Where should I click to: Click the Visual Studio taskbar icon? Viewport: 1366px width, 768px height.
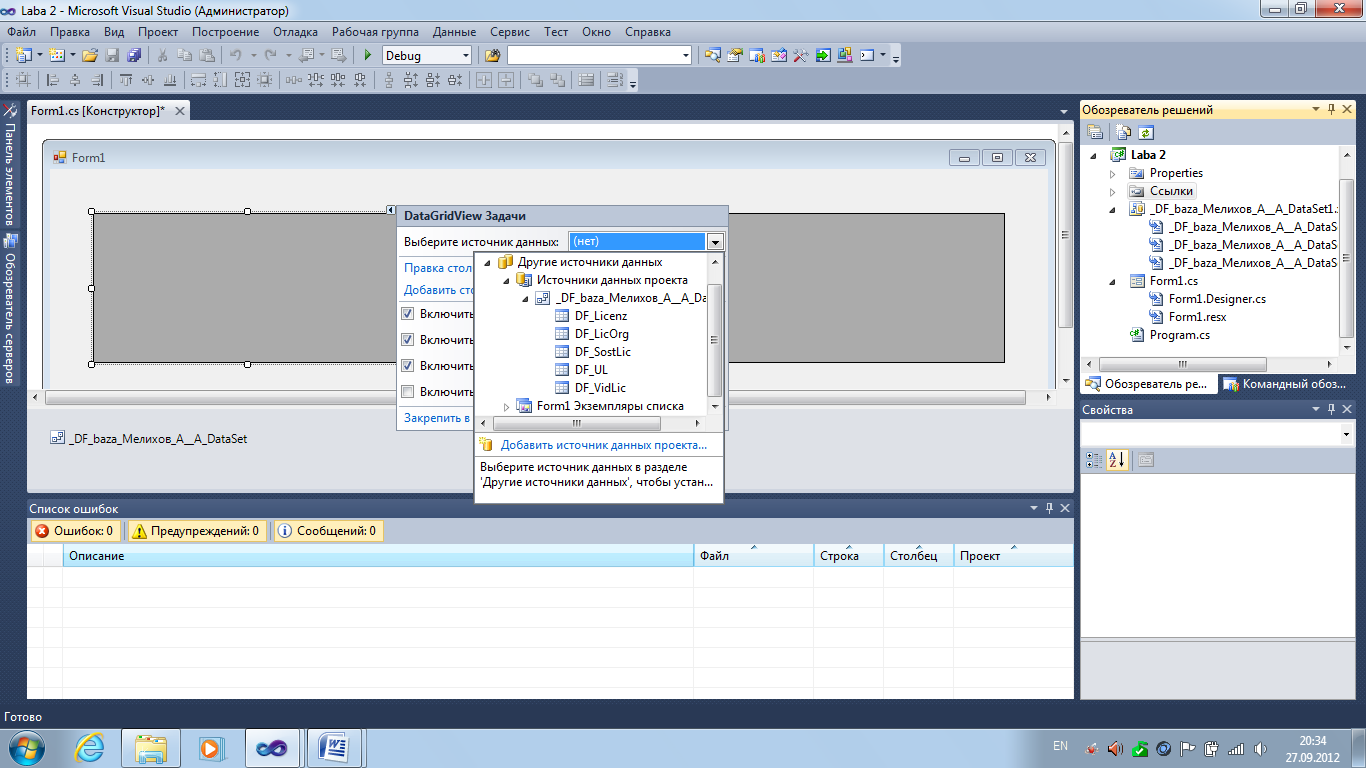point(273,747)
